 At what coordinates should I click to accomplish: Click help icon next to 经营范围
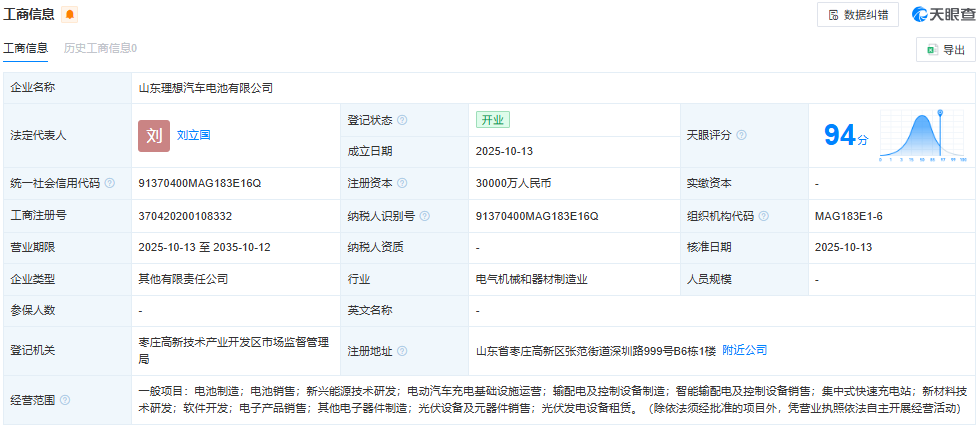point(65,400)
